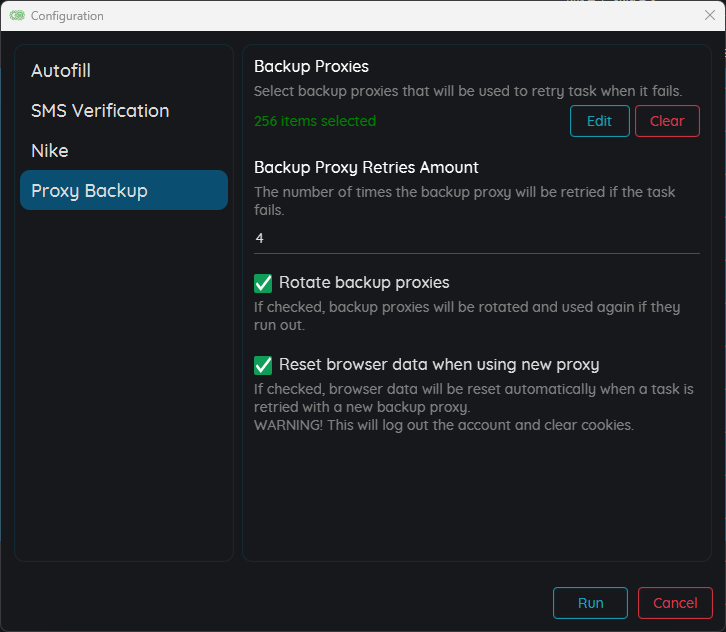Cancel the configuration dialog

click(x=675, y=603)
